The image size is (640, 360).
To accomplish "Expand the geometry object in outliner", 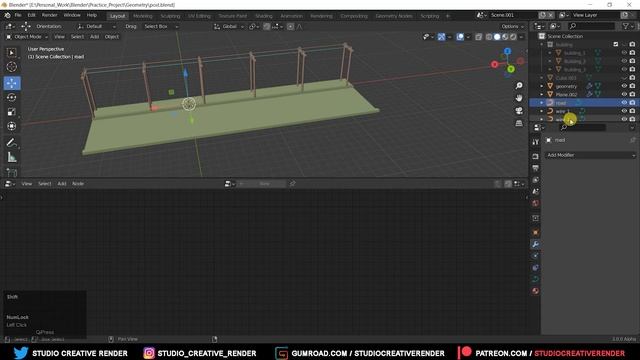I will (542, 86).
